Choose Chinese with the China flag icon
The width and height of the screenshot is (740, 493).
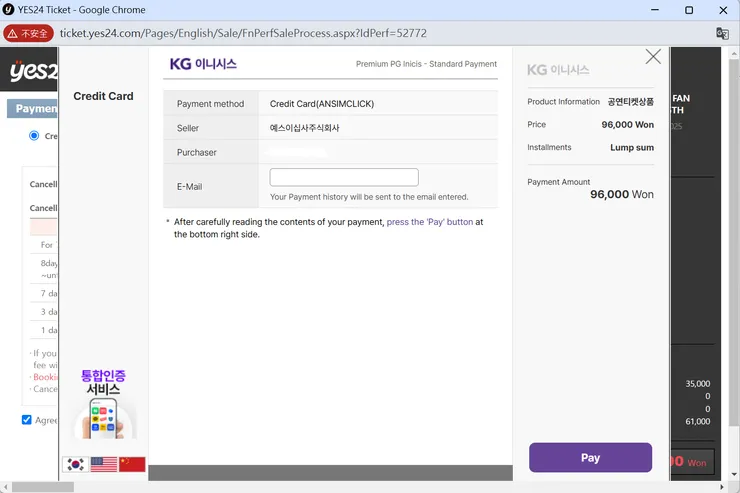pyautogui.click(x=132, y=464)
